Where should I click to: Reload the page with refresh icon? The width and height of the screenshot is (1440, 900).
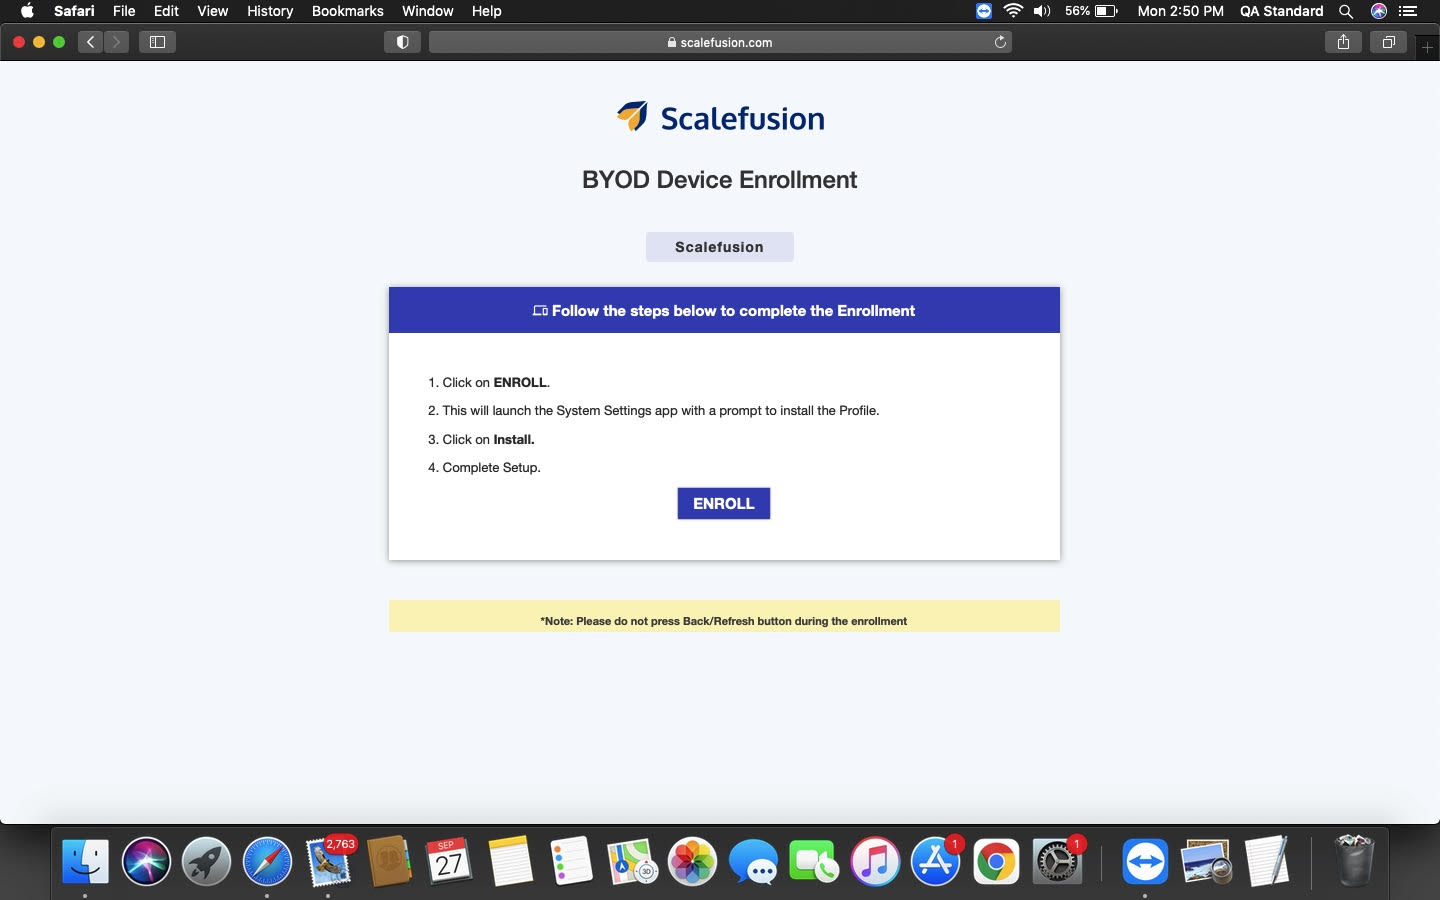pyautogui.click(x=999, y=42)
